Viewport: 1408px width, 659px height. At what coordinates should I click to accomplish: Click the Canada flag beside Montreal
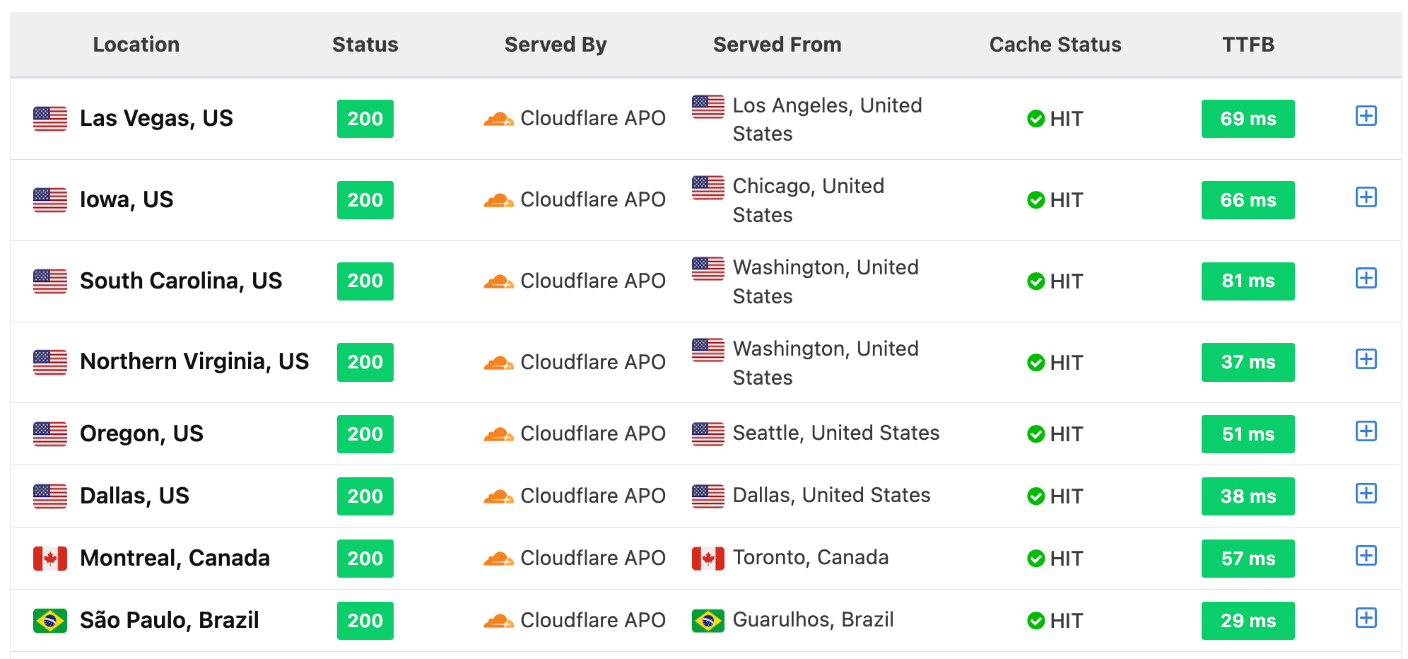click(x=49, y=558)
